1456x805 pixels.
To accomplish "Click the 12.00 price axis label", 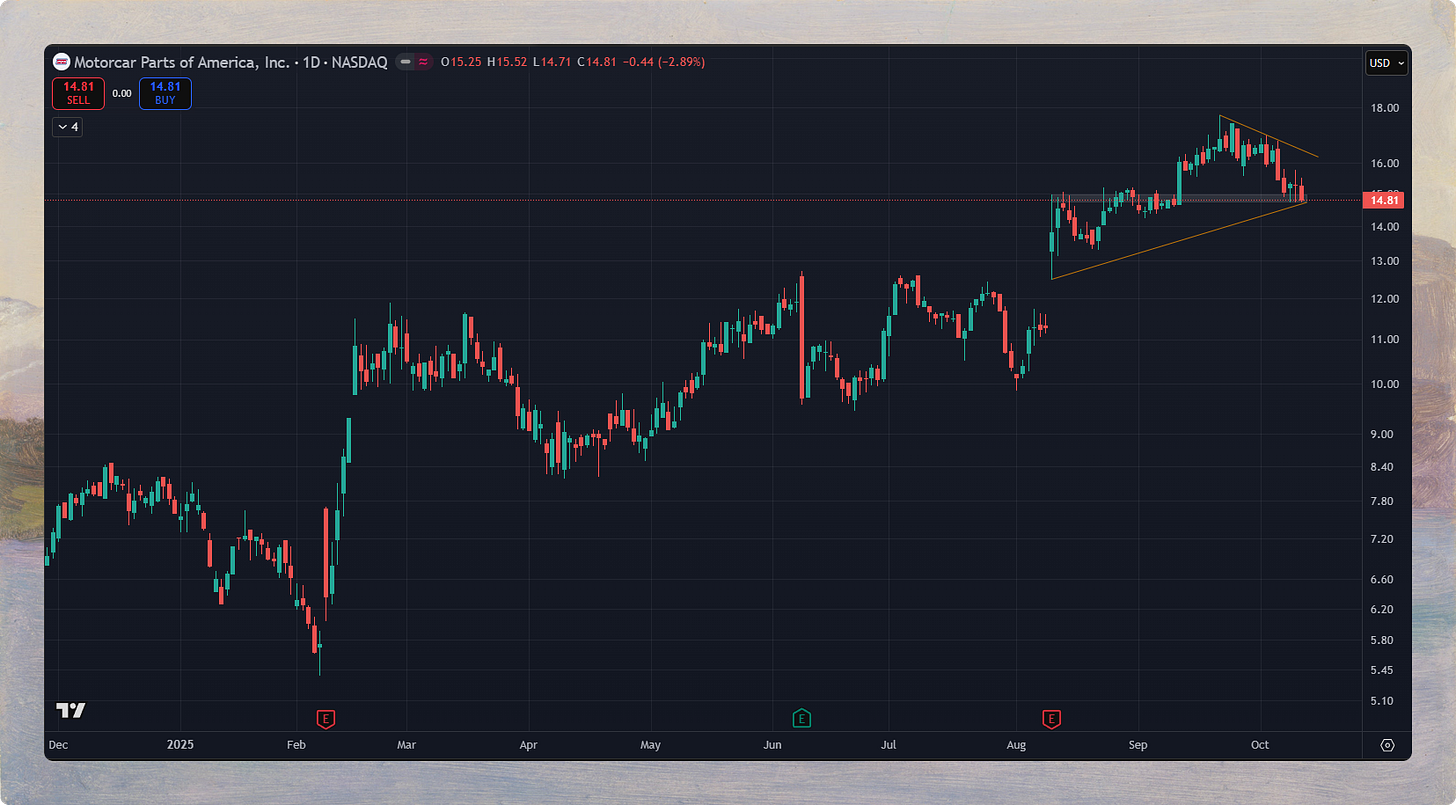I will pyautogui.click(x=1384, y=299).
